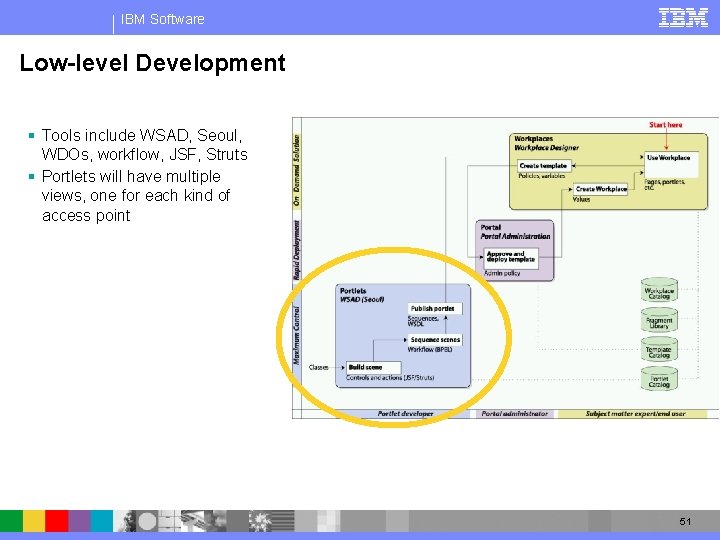Click the 'Start here' red label

click(x=665, y=125)
